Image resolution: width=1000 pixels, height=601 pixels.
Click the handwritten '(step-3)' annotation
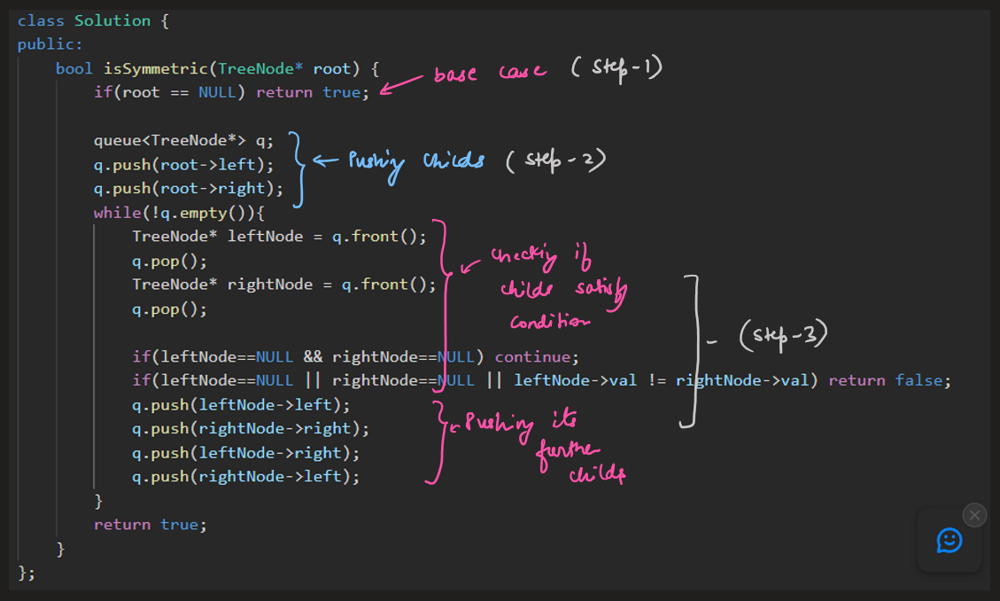click(782, 336)
